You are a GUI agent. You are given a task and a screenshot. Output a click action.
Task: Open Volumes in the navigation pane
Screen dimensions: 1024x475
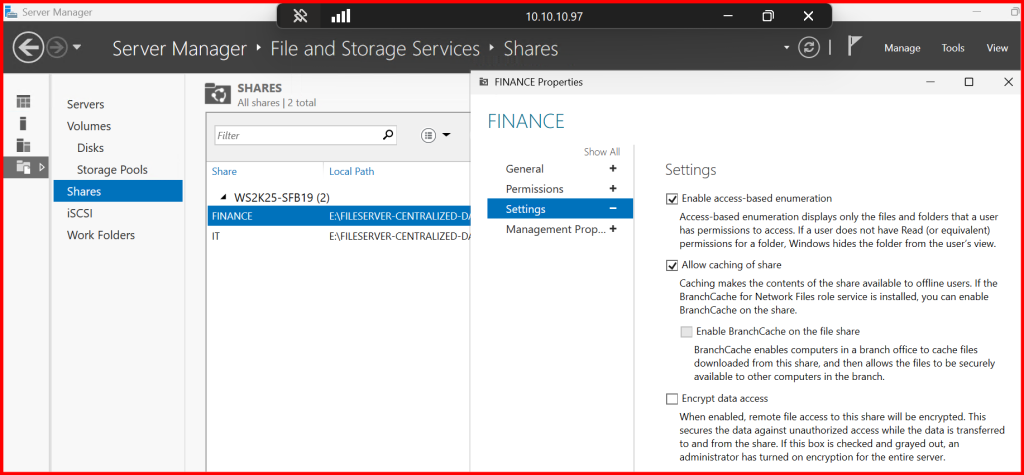(88, 126)
